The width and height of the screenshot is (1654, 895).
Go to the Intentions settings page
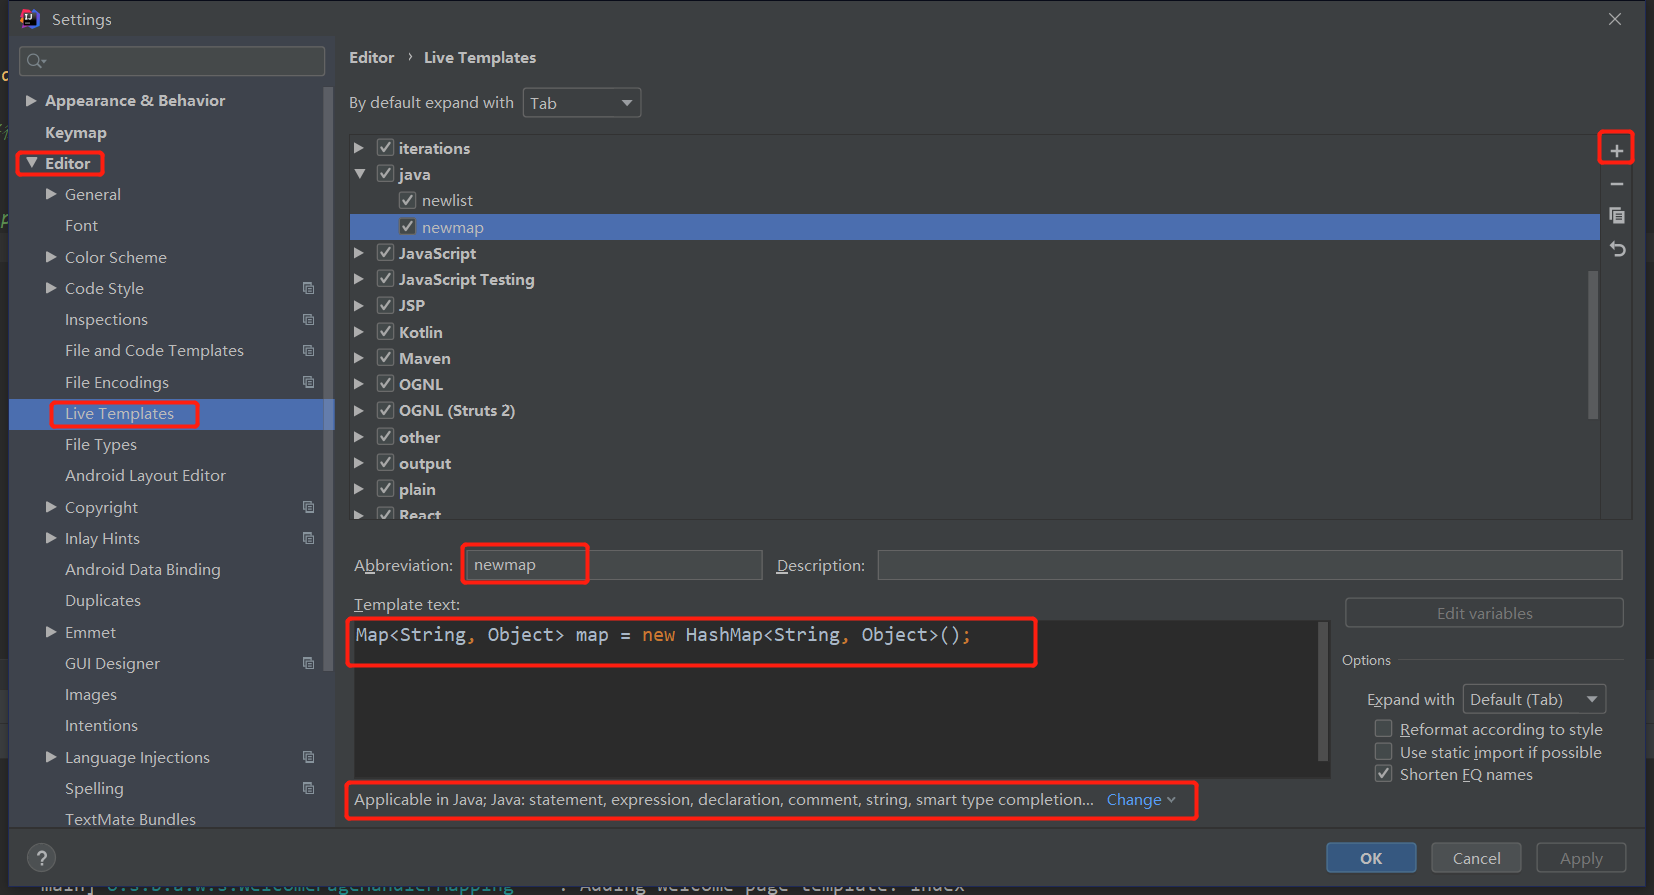[101, 726]
